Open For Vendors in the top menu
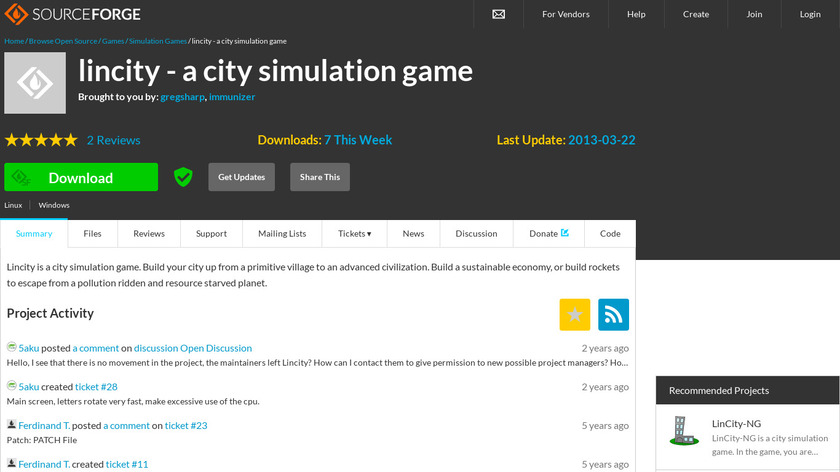 coord(566,14)
